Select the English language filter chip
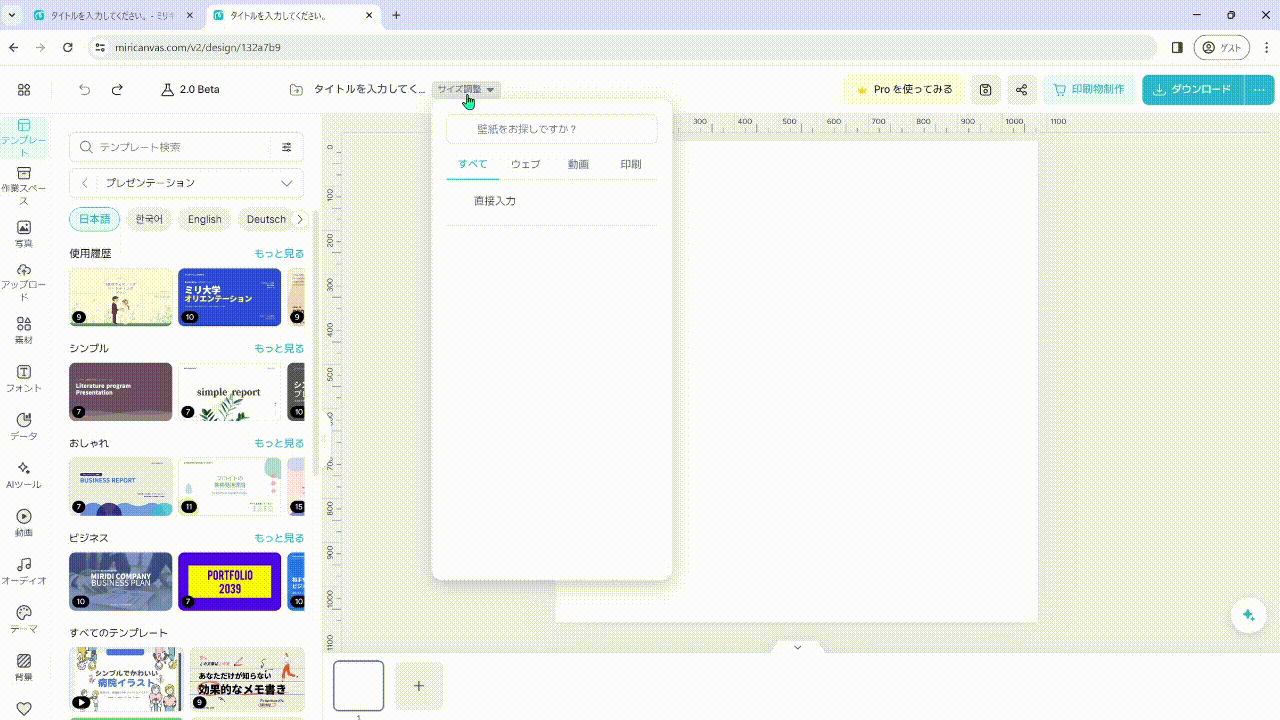Image resolution: width=1280 pixels, height=720 pixels. [204, 219]
